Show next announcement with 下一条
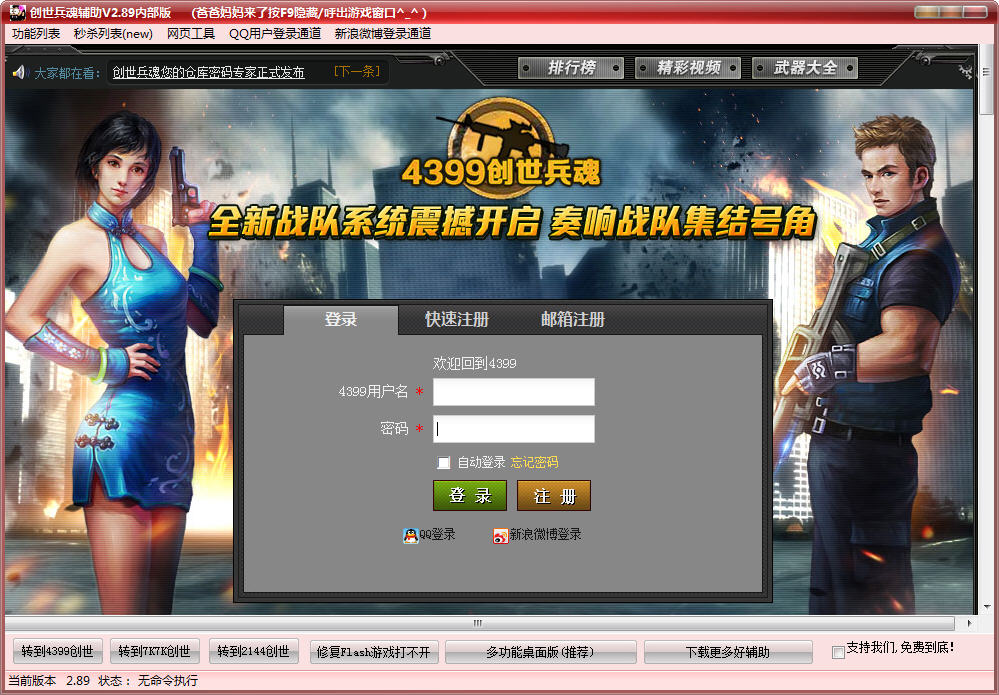 click(357, 71)
